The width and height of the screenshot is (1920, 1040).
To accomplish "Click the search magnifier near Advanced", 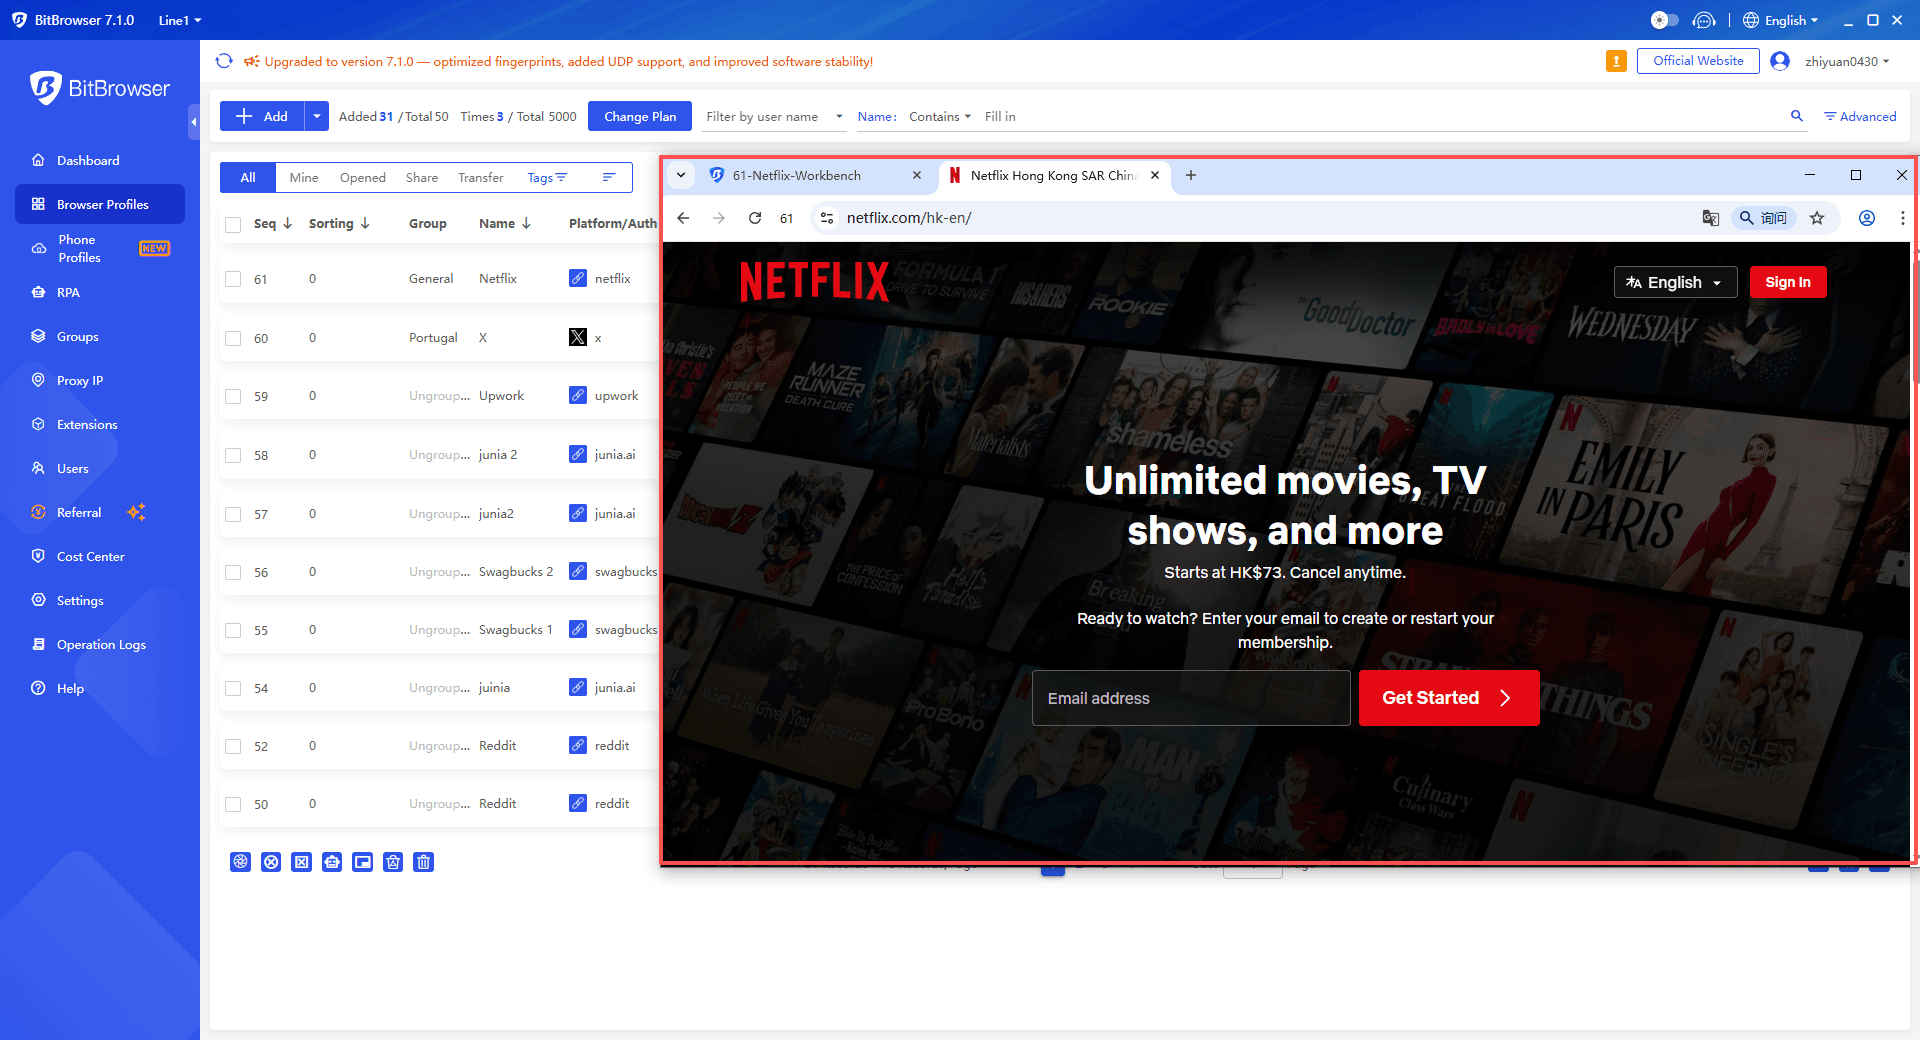I will point(1797,116).
